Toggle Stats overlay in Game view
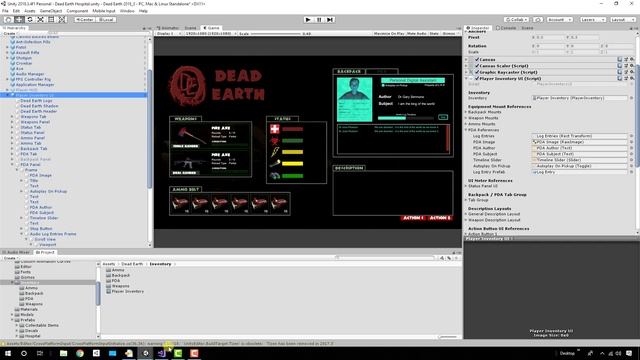Image resolution: width=640 pixels, height=360 pixels. click(434, 33)
